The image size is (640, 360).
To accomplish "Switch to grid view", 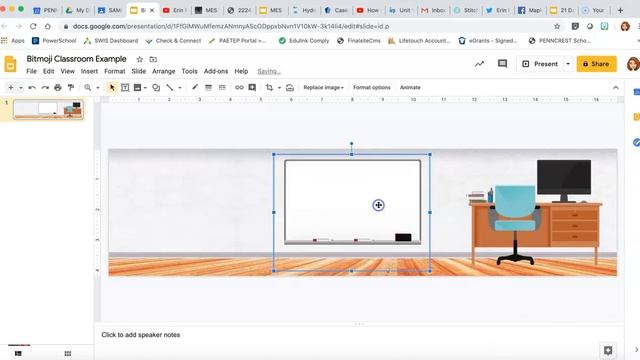I will coord(68,353).
